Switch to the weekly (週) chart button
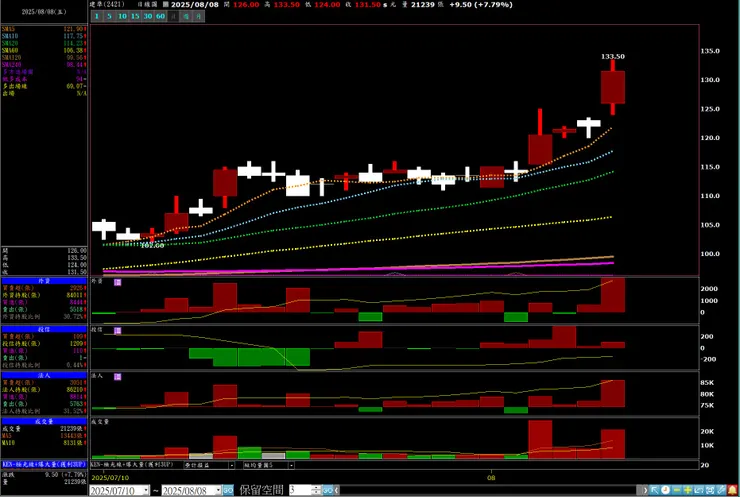Viewport: 740px width, 497px height. coord(186,16)
